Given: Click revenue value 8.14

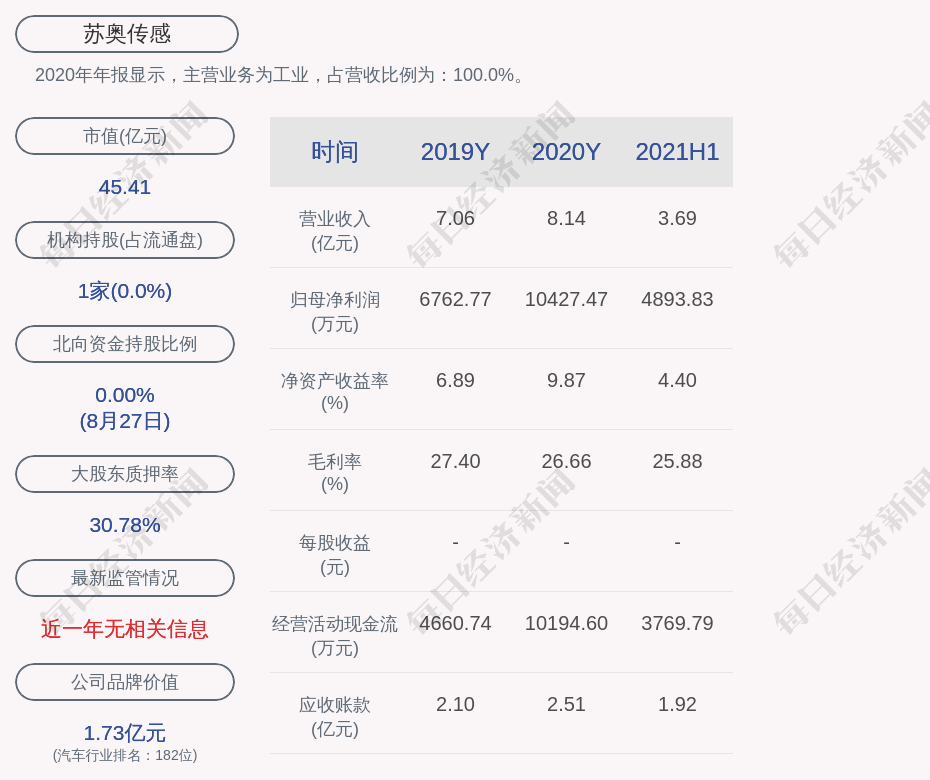Looking at the screenshot, I should point(566,218).
